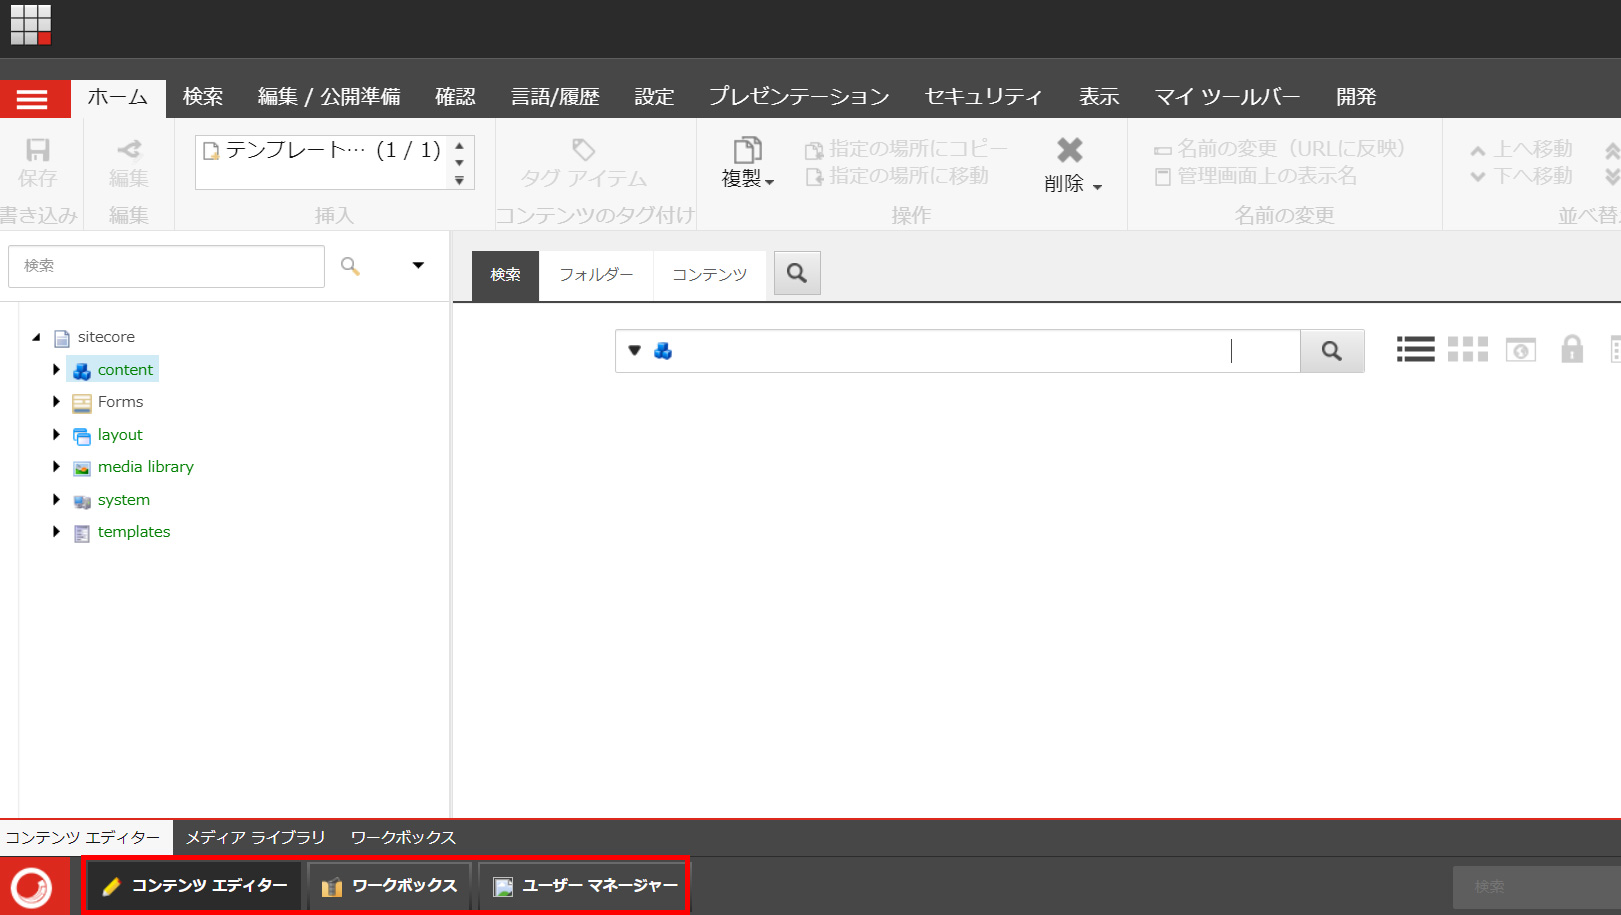Collapse the sitecore root node
Viewport: 1621px width, 915px height.
coord(37,338)
